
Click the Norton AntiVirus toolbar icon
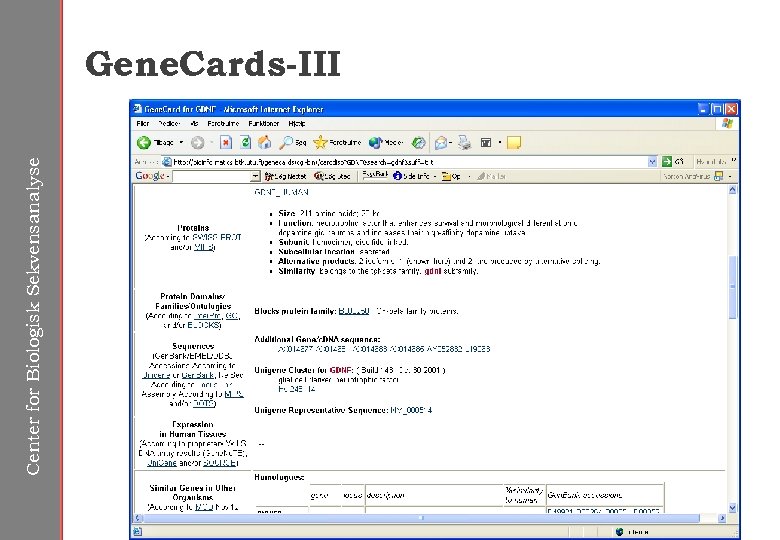[x=718, y=176]
